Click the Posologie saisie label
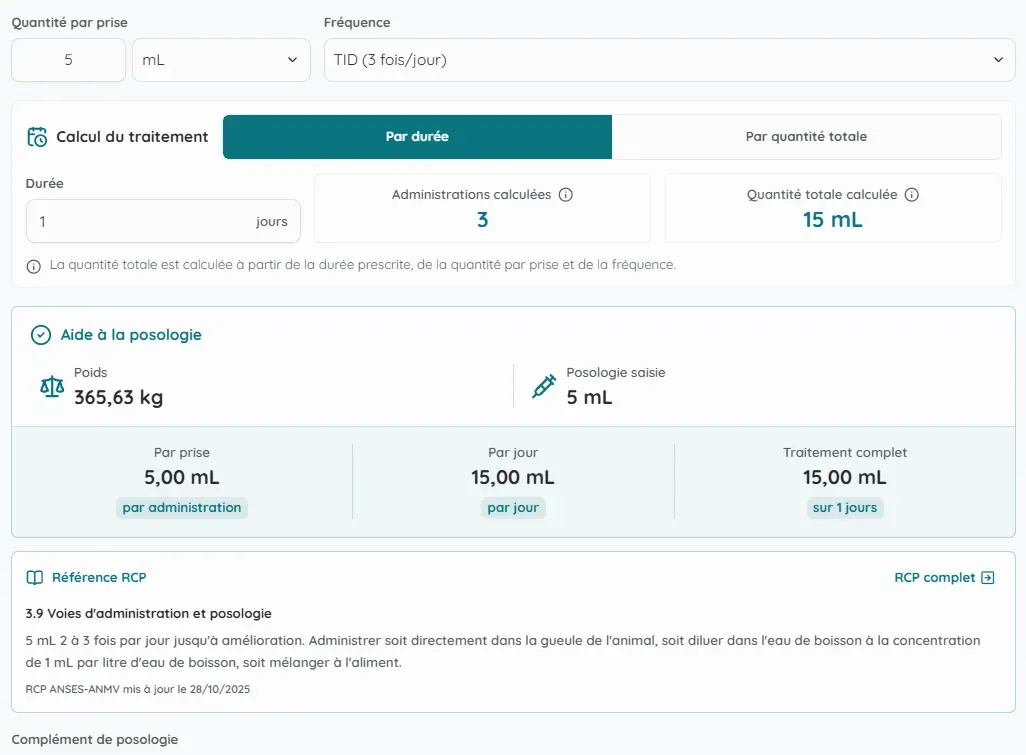This screenshot has height=755, width=1026. tap(616, 372)
